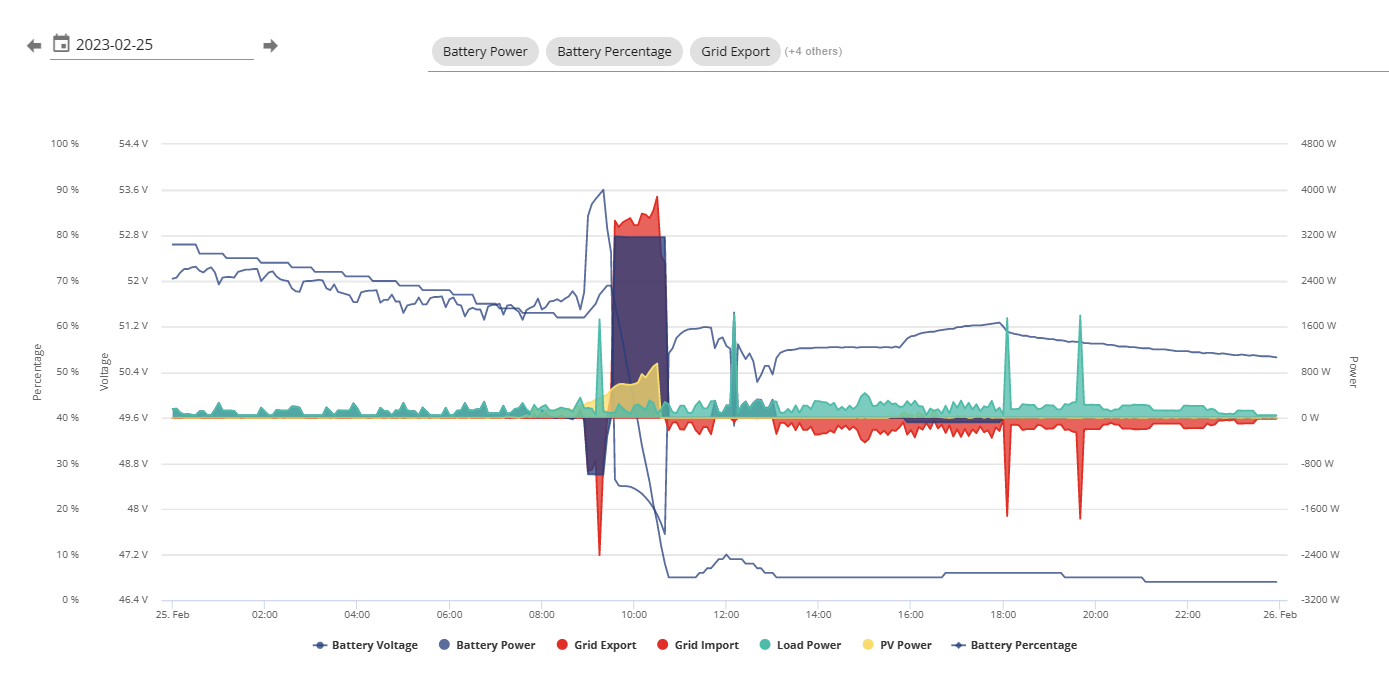Select the Battery Percentage chip
This screenshot has height=695, width=1389.
click(615, 52)
